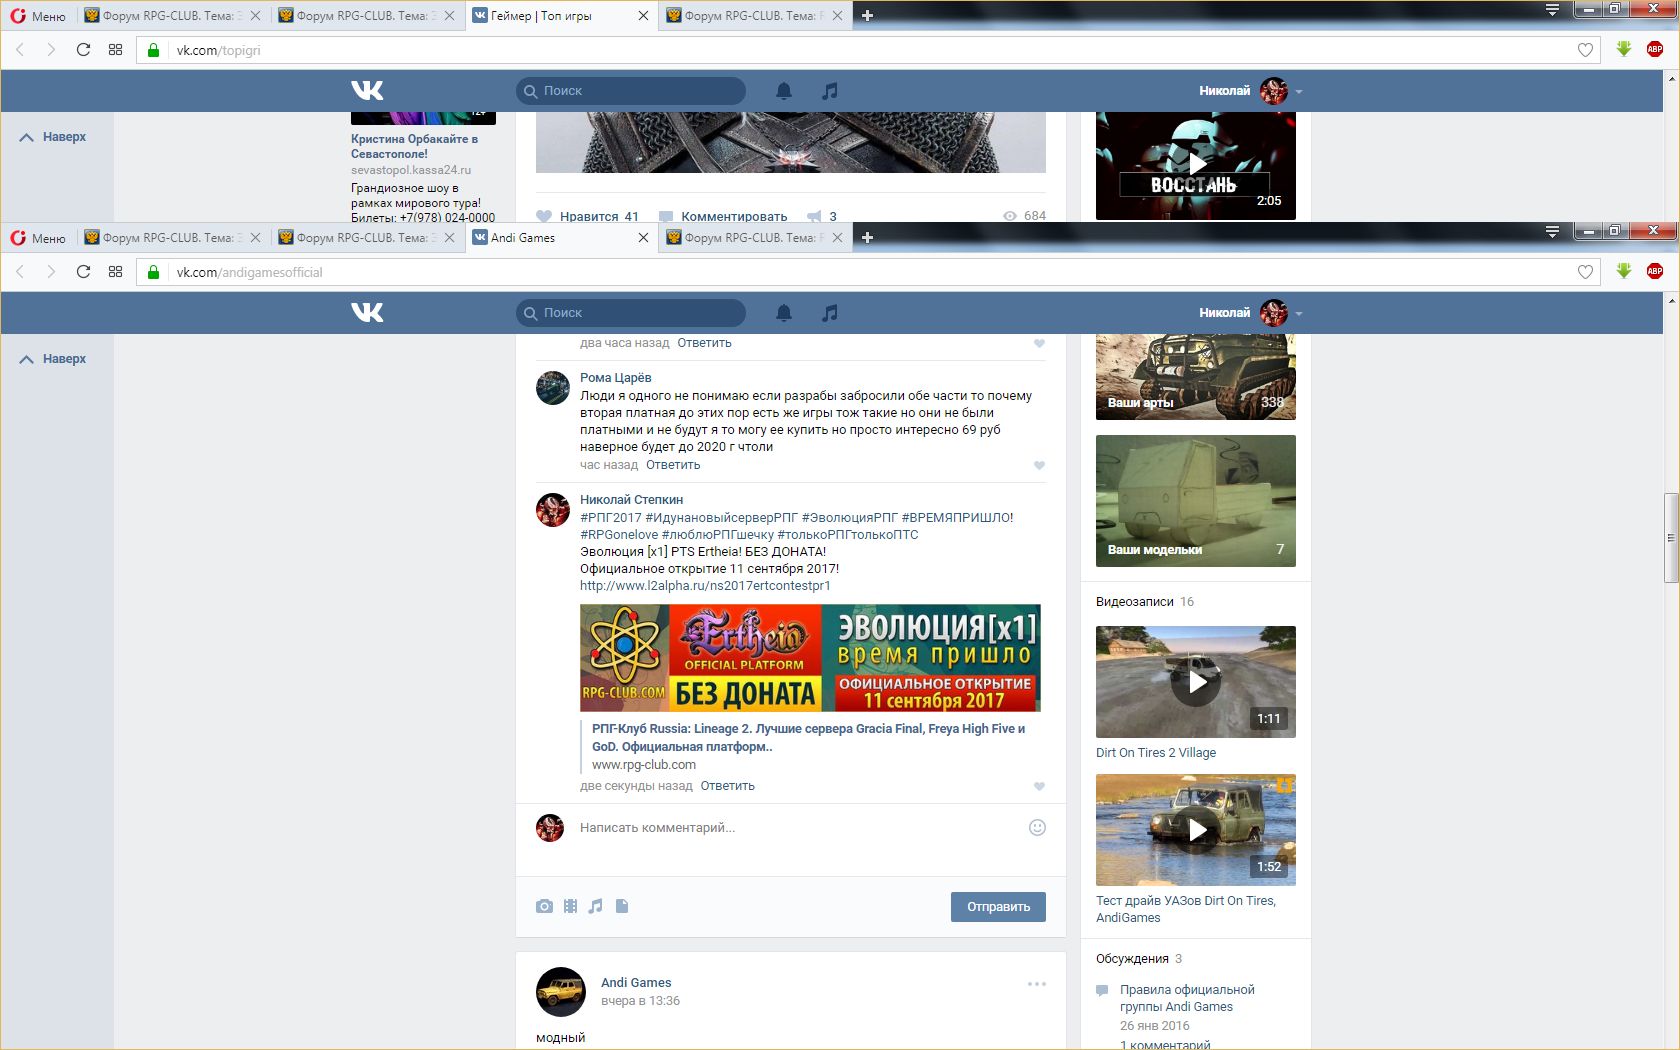1680x1050 pixels.
Task: Click the ABP icon in the back window toolbar
Action: pos(1655,49)
